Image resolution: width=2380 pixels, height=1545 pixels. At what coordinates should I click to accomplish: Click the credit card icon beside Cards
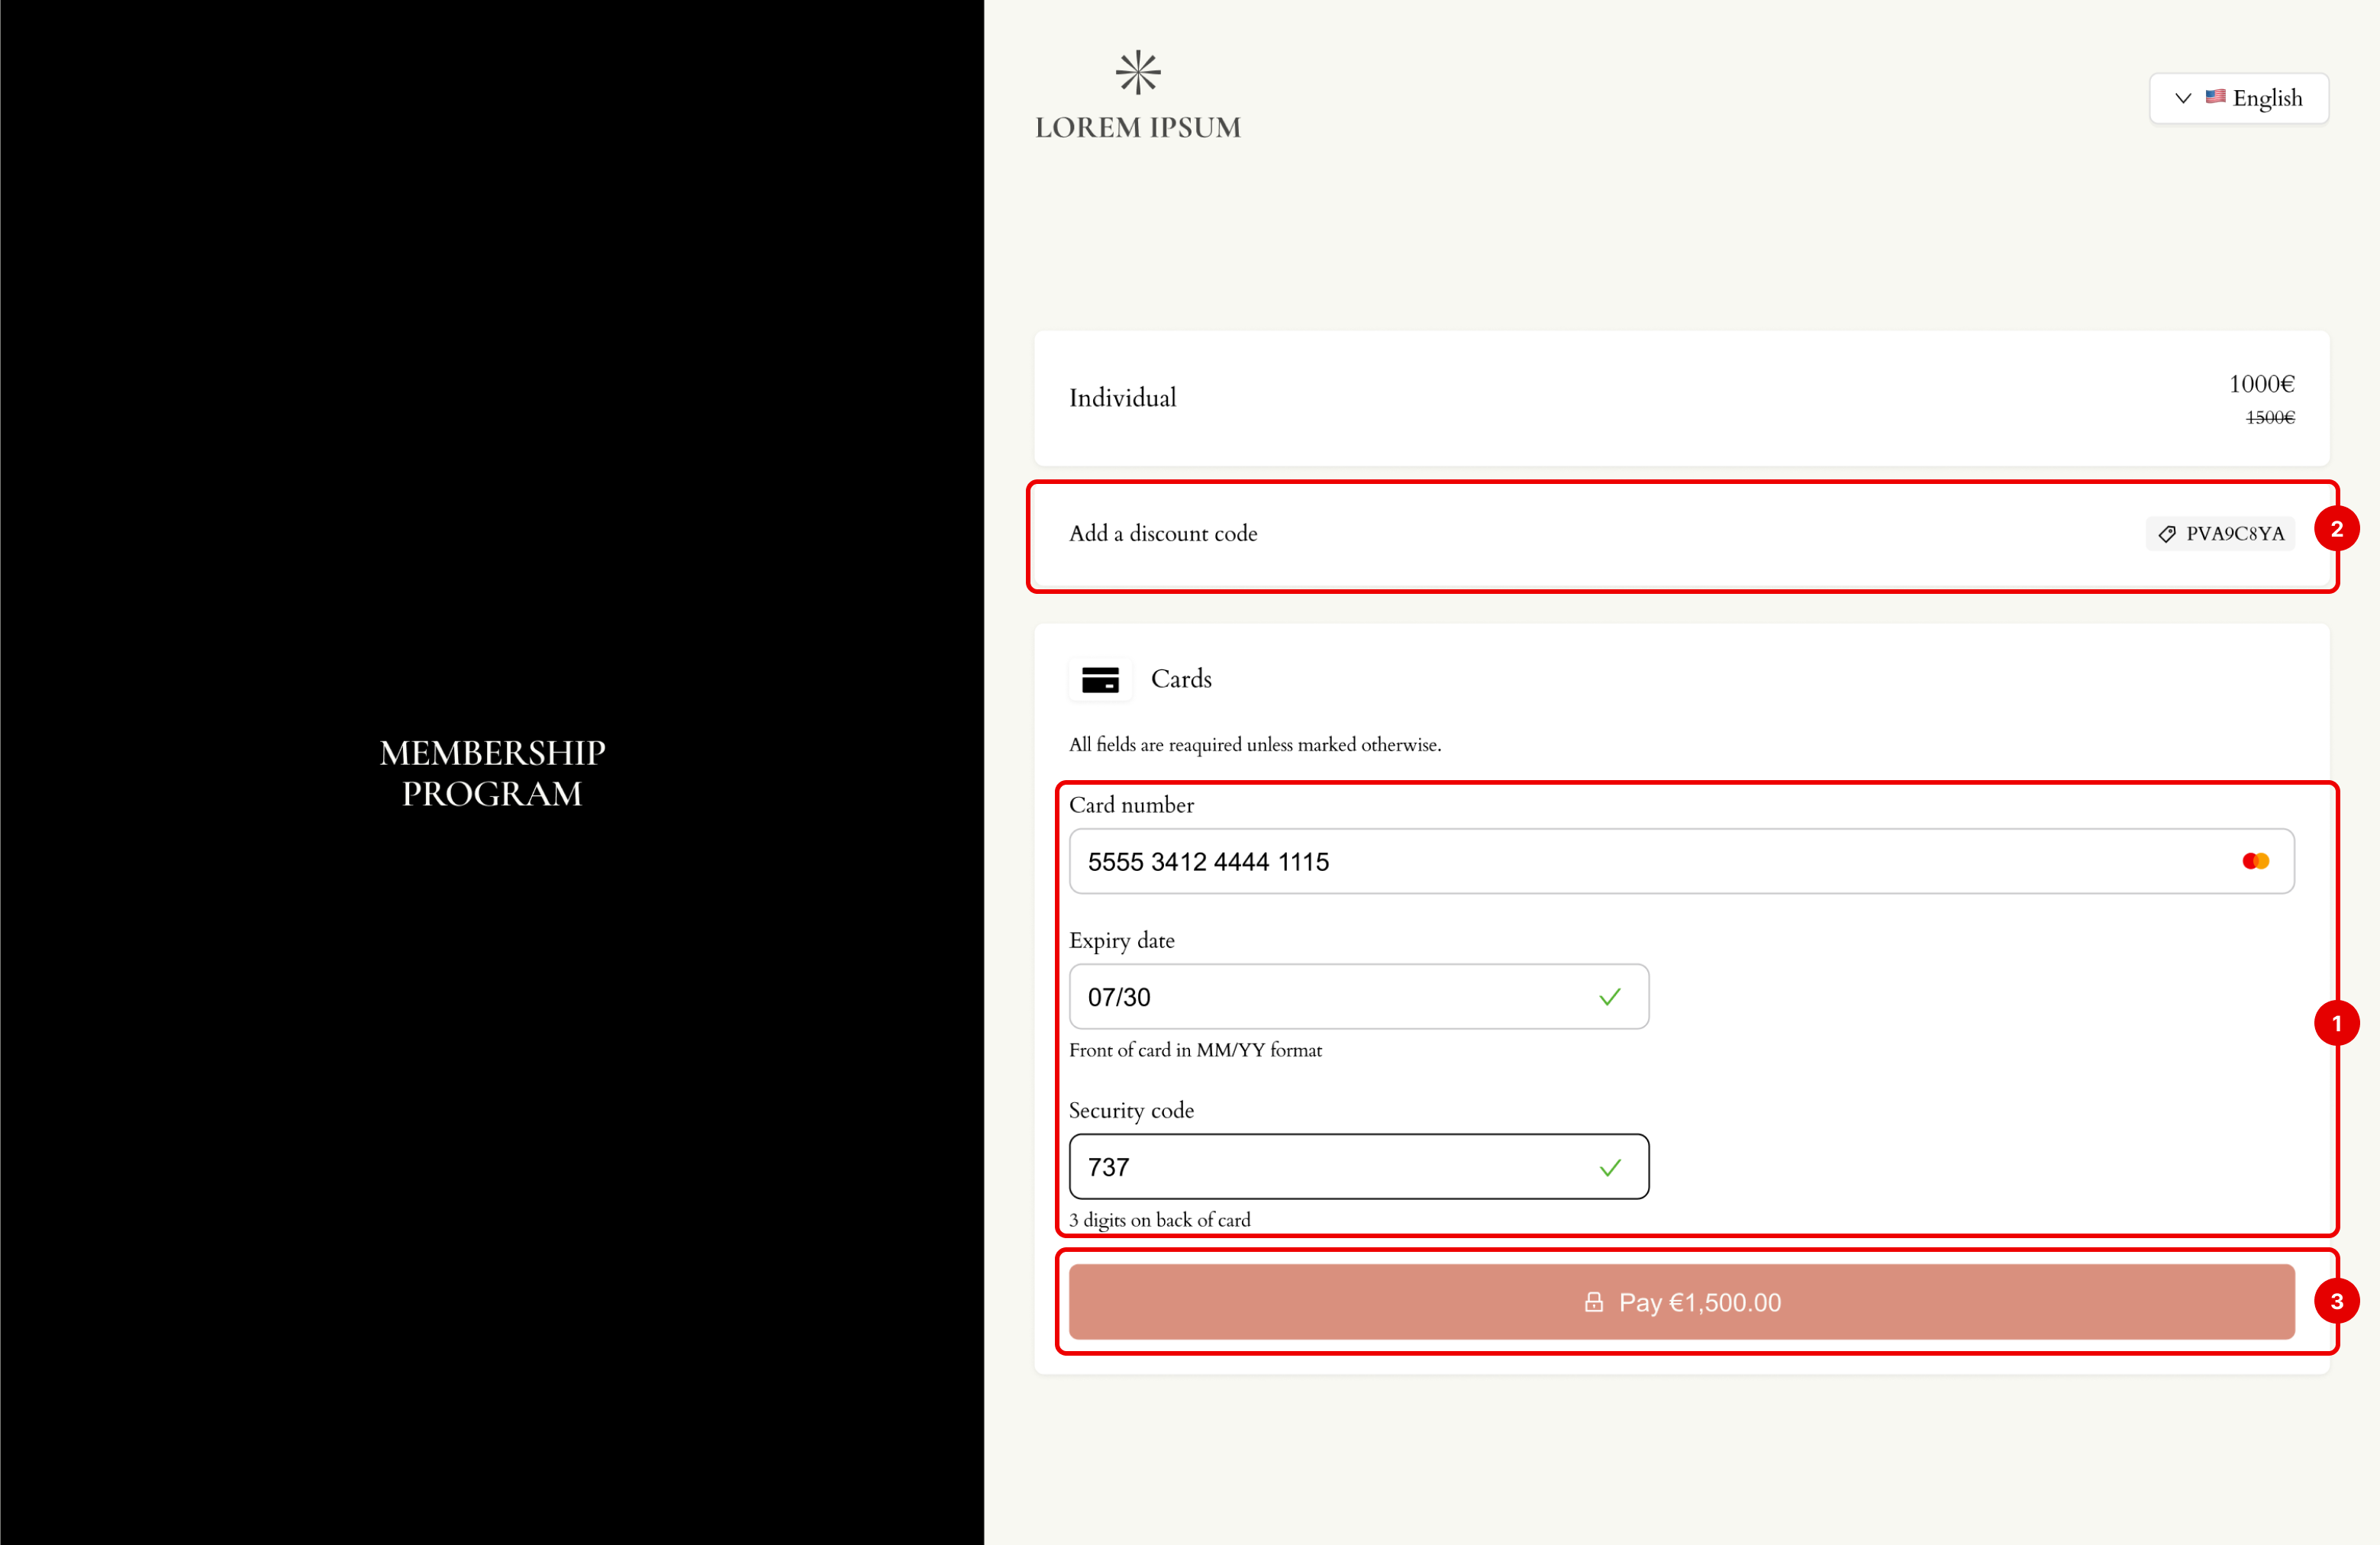pyautogui.click(x=1100, y=680)
